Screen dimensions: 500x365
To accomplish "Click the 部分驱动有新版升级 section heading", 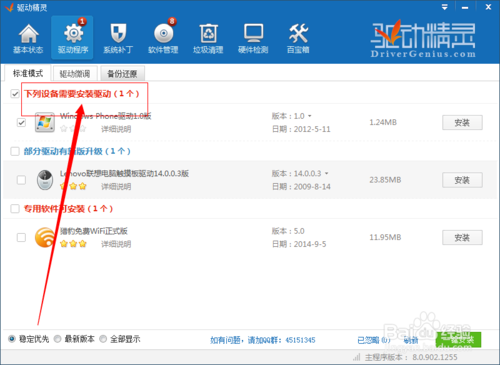I will pos(77,151).
